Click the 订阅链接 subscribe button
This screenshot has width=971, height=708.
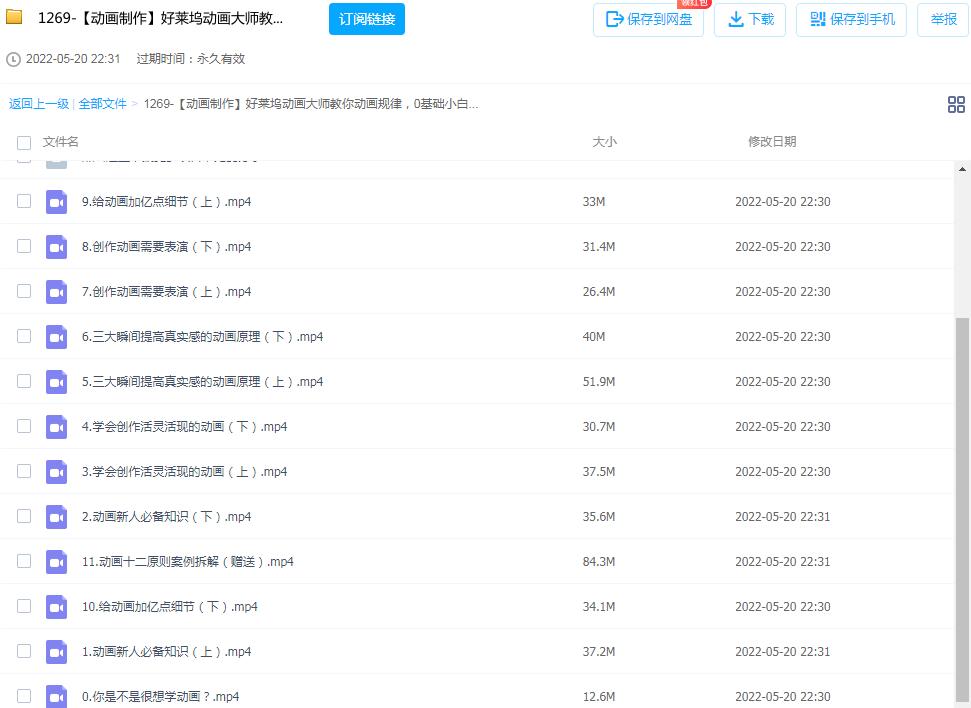pos(367,19)
